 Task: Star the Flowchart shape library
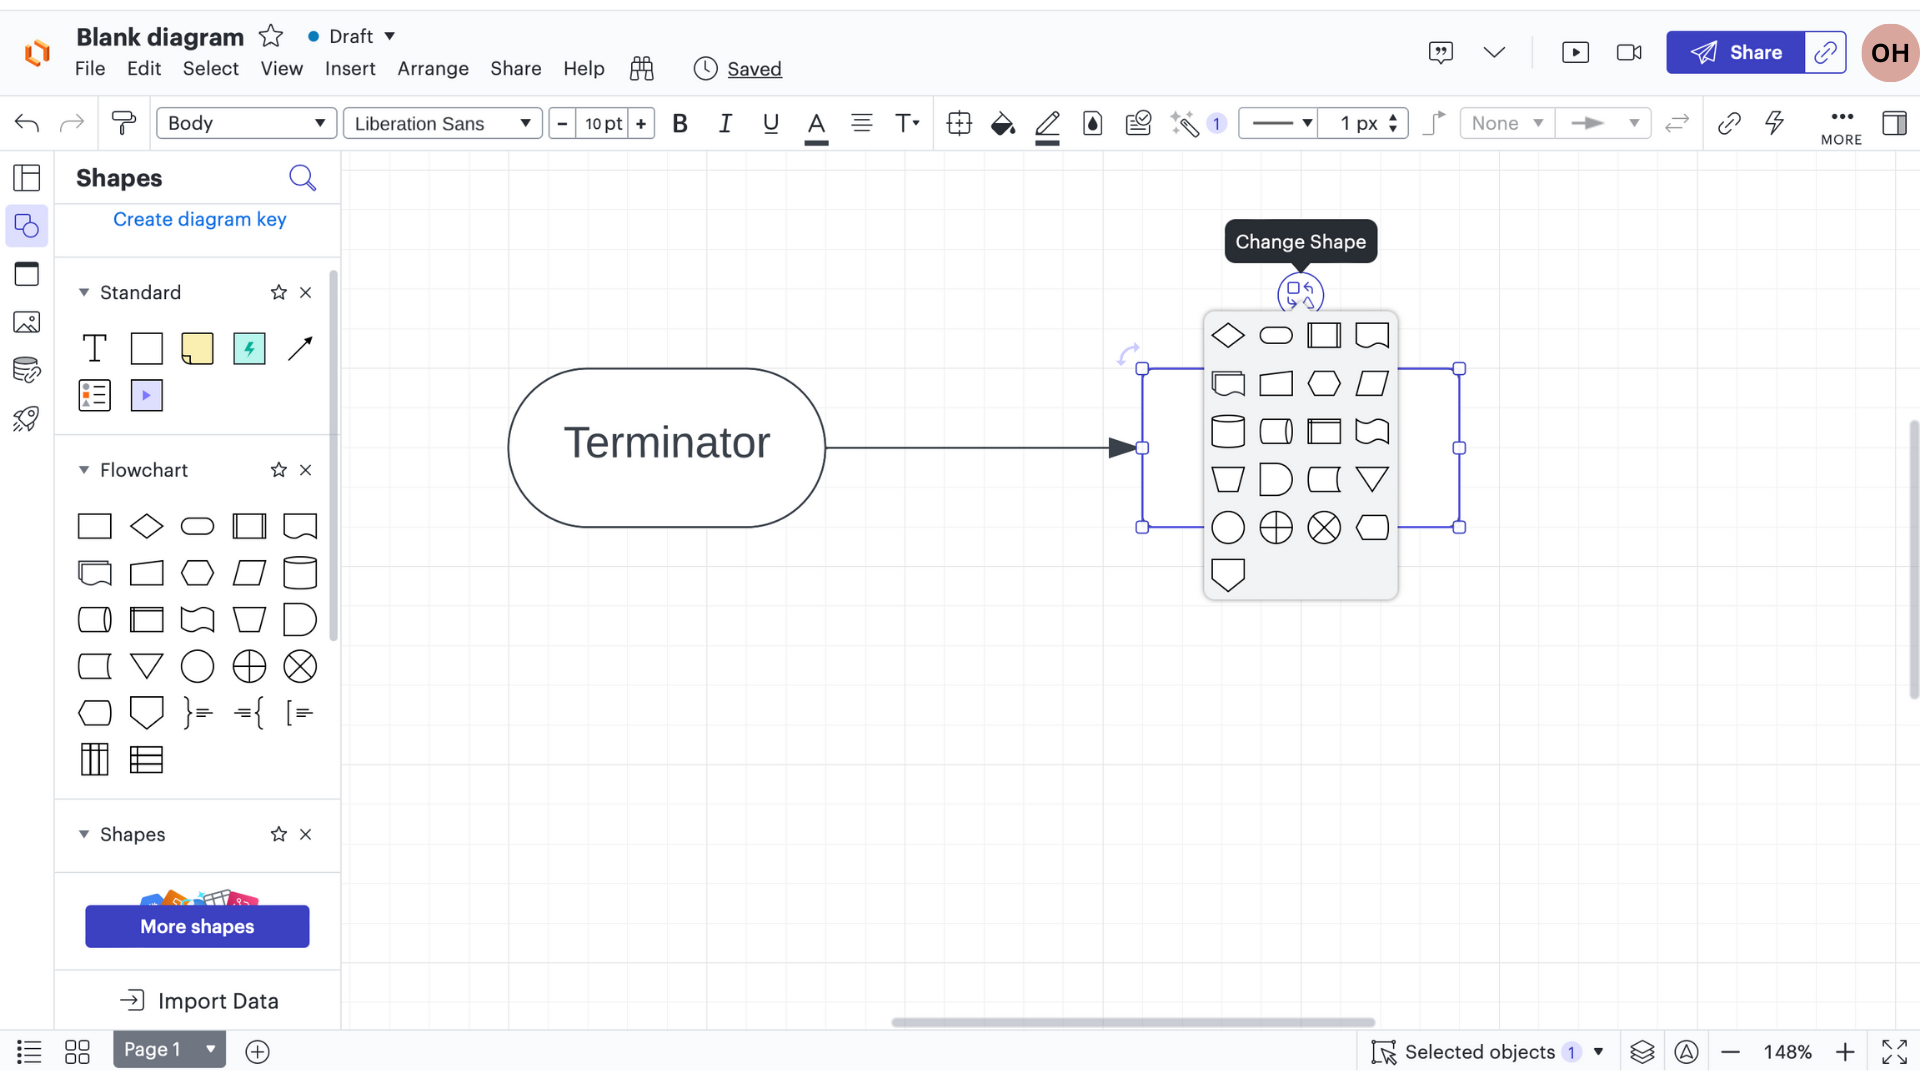(278, 470)
